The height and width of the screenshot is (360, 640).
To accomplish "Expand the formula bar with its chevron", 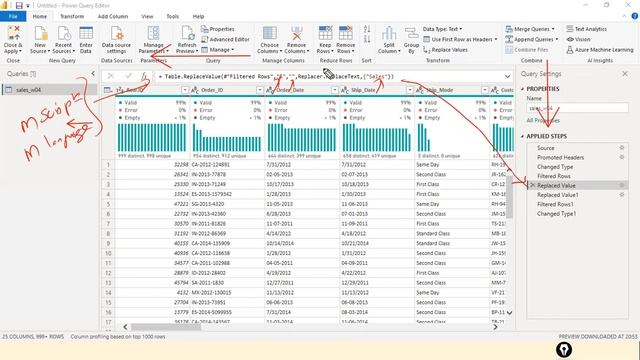I will tap(507, 76).
